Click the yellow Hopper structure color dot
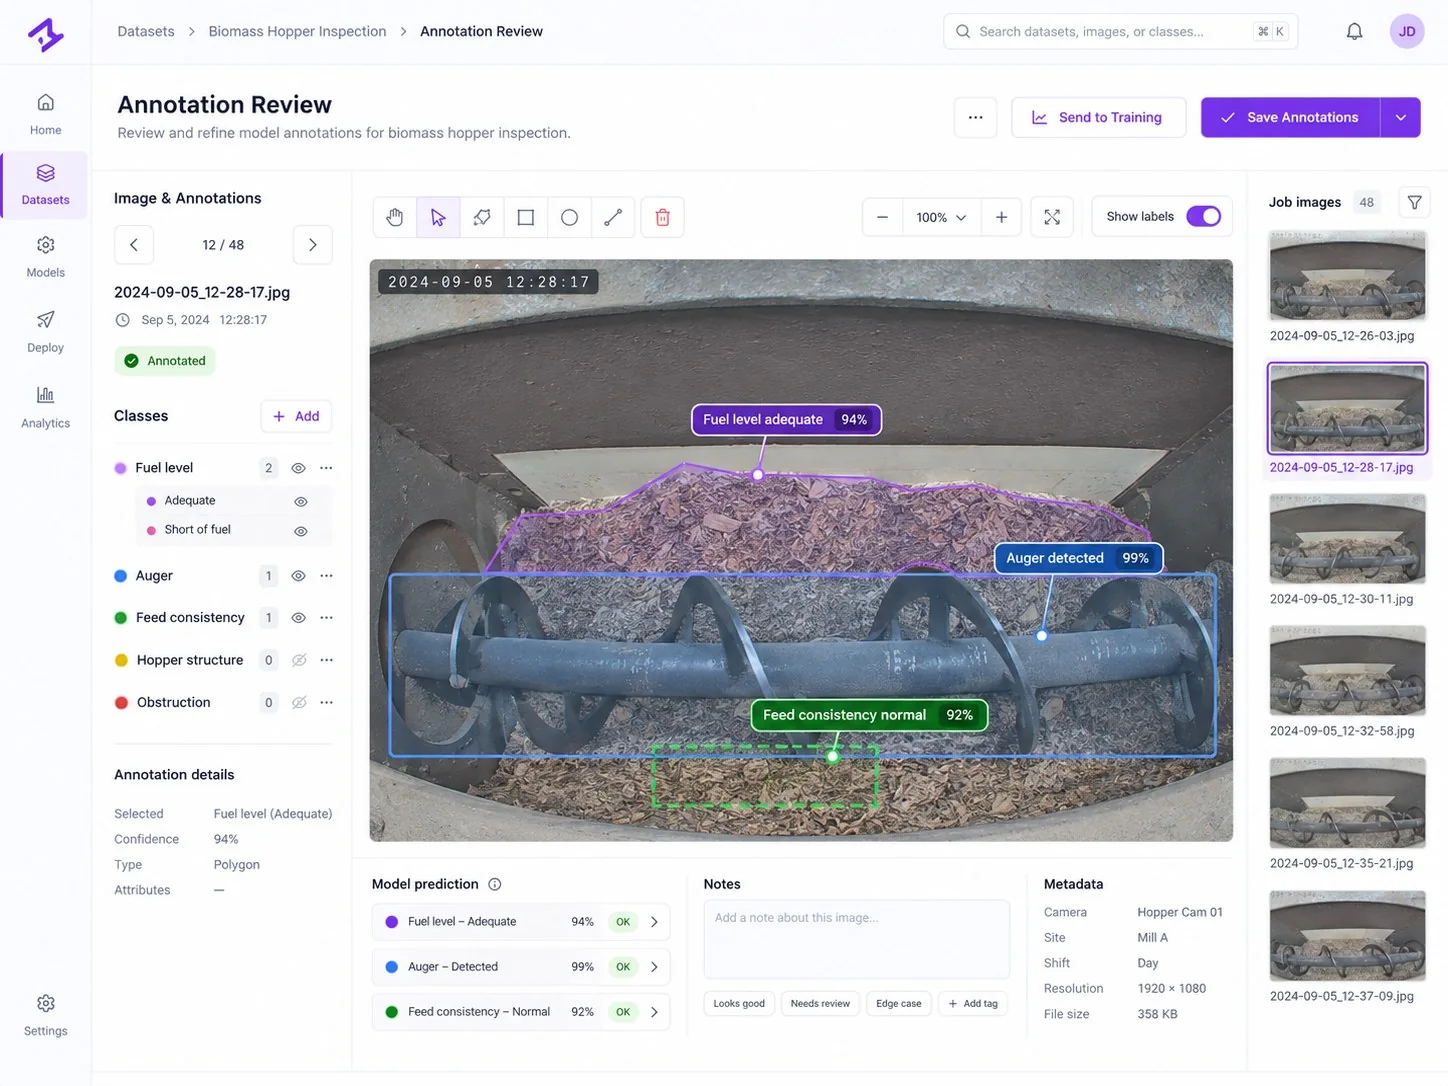The image size is (1448, 1086). (x=121, y=660)
